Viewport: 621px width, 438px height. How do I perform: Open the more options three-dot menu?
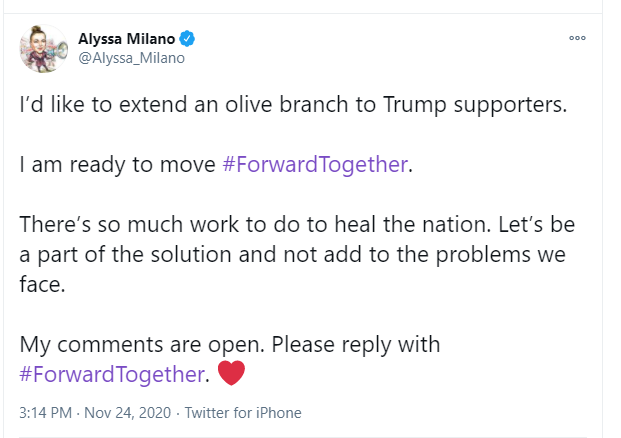577,38
